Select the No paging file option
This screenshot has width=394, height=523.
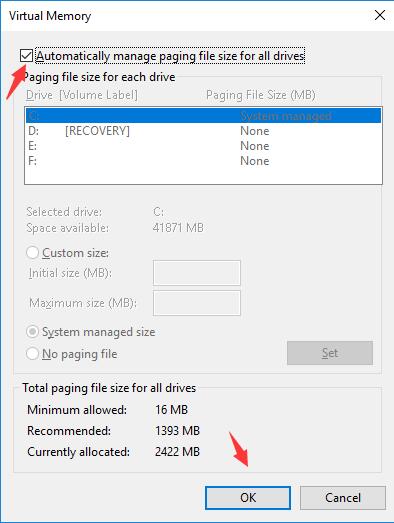pos(32,354)
